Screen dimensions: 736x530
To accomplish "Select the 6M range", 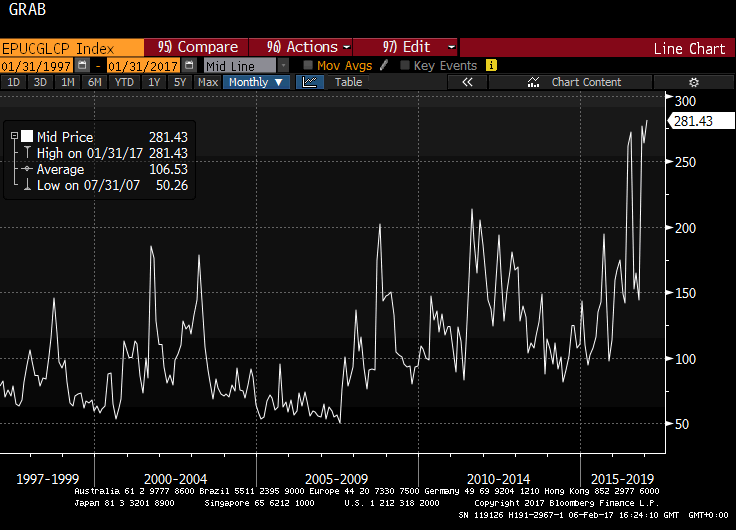I will (94, 82).
